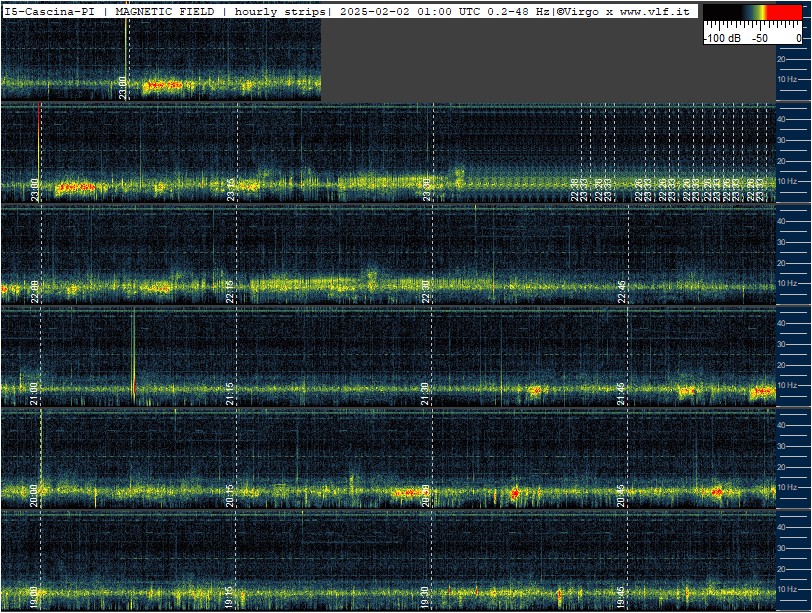
Task: Click the MAGNETIC FIELD text in header
Action: [165, 11]
